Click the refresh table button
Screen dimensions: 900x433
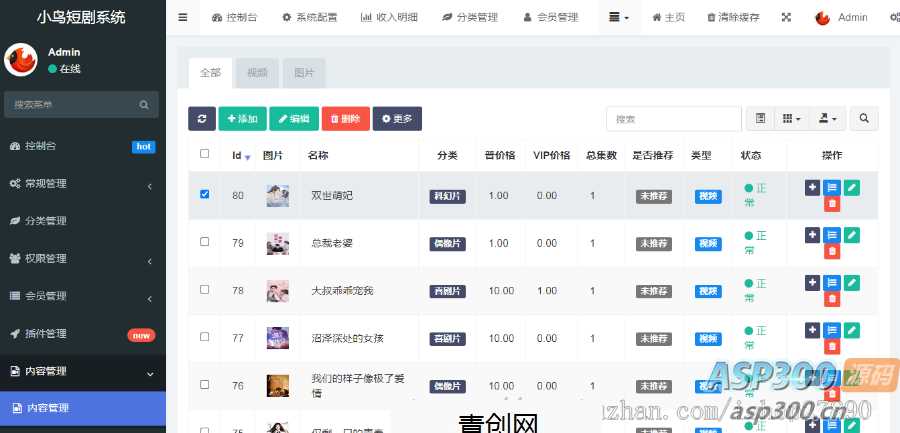pyautogui.click(x=201, y=119)
